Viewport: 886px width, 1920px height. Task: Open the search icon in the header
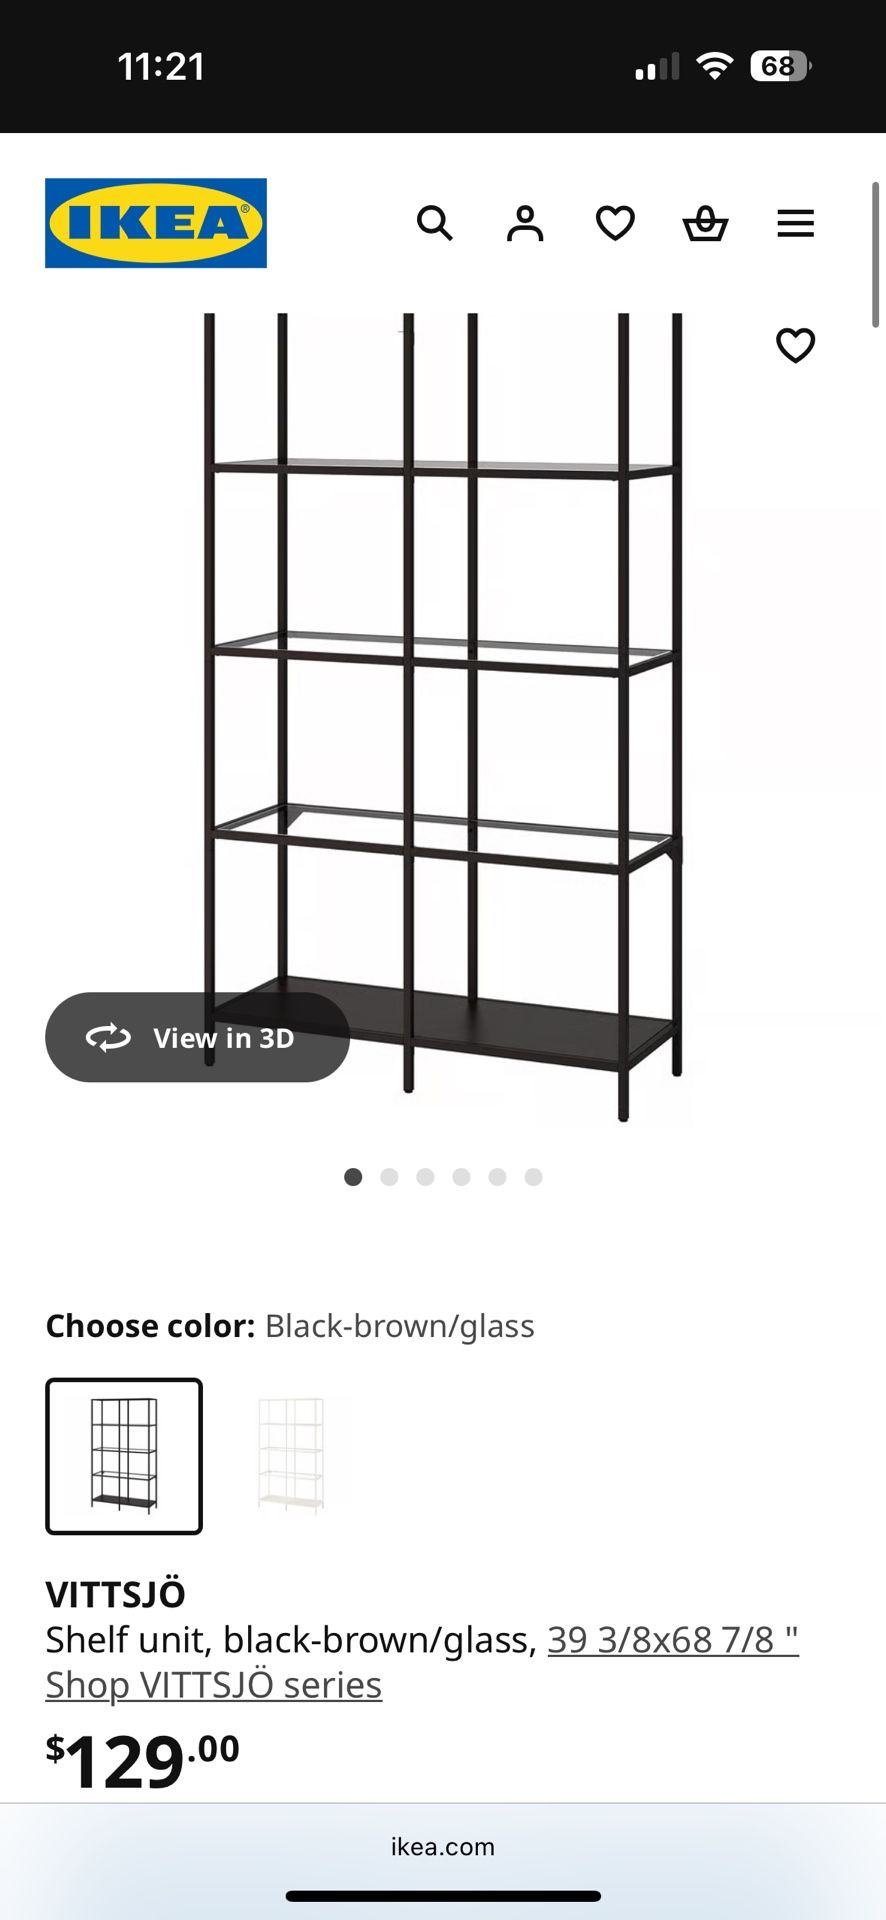[x=436, y=223]
